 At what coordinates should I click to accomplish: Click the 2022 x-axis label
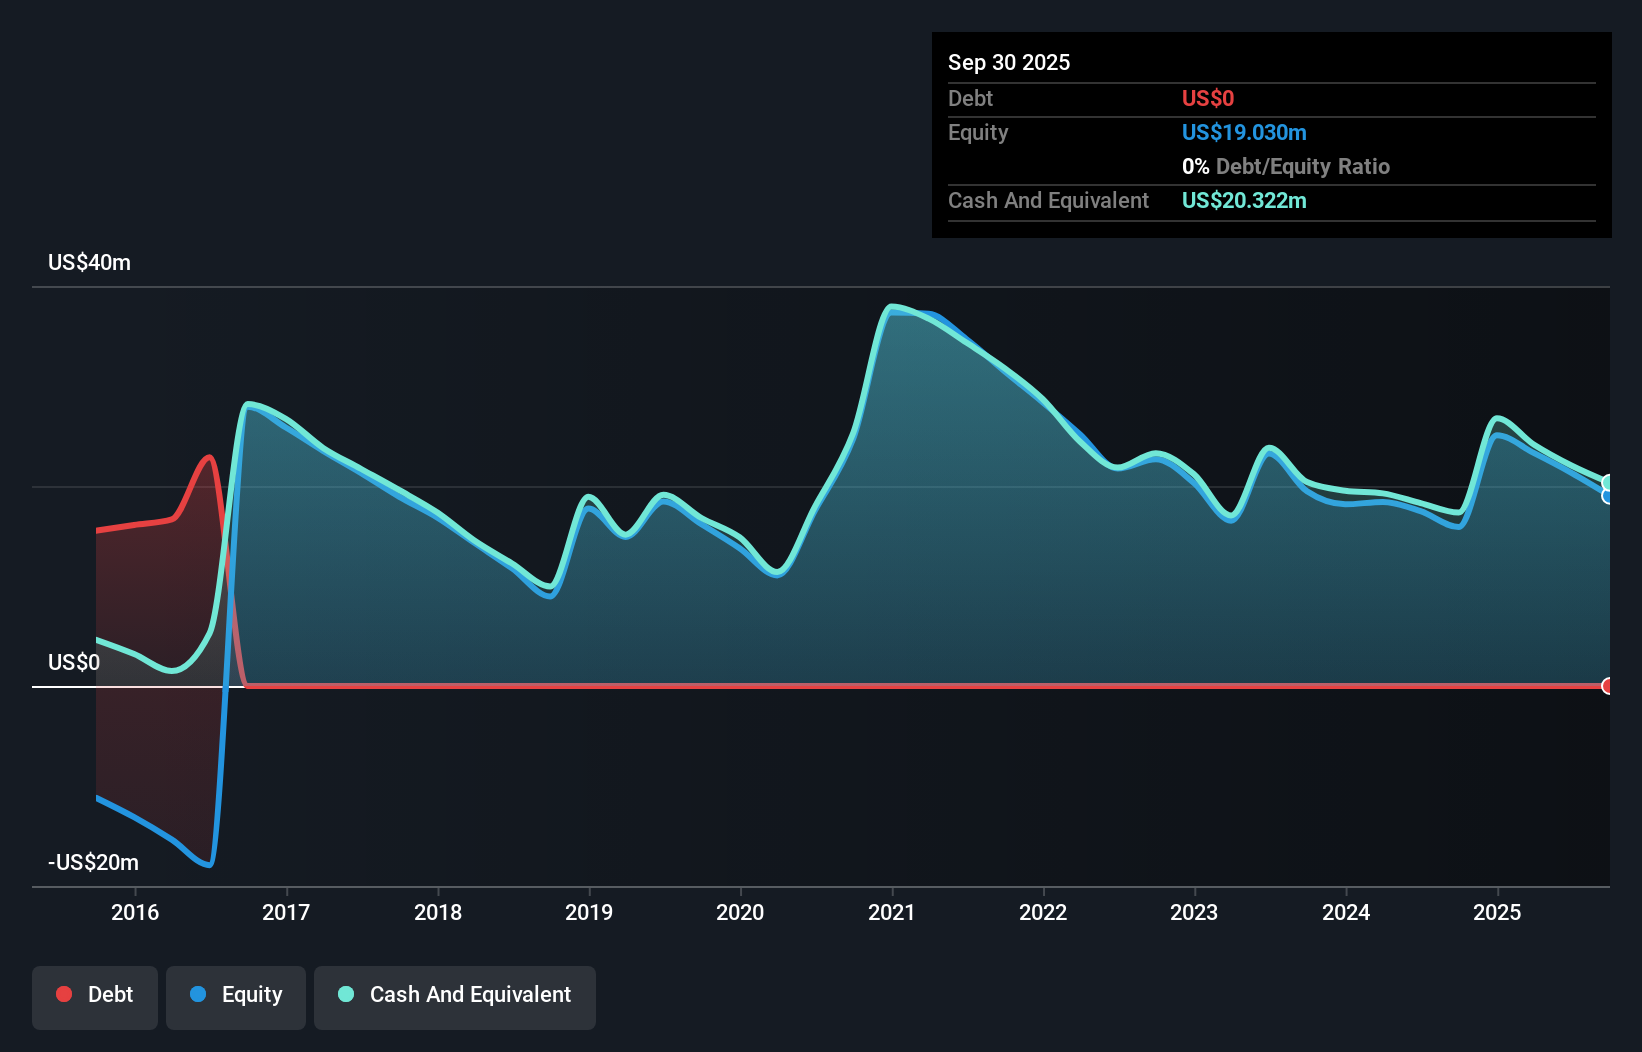point(1043,912)
